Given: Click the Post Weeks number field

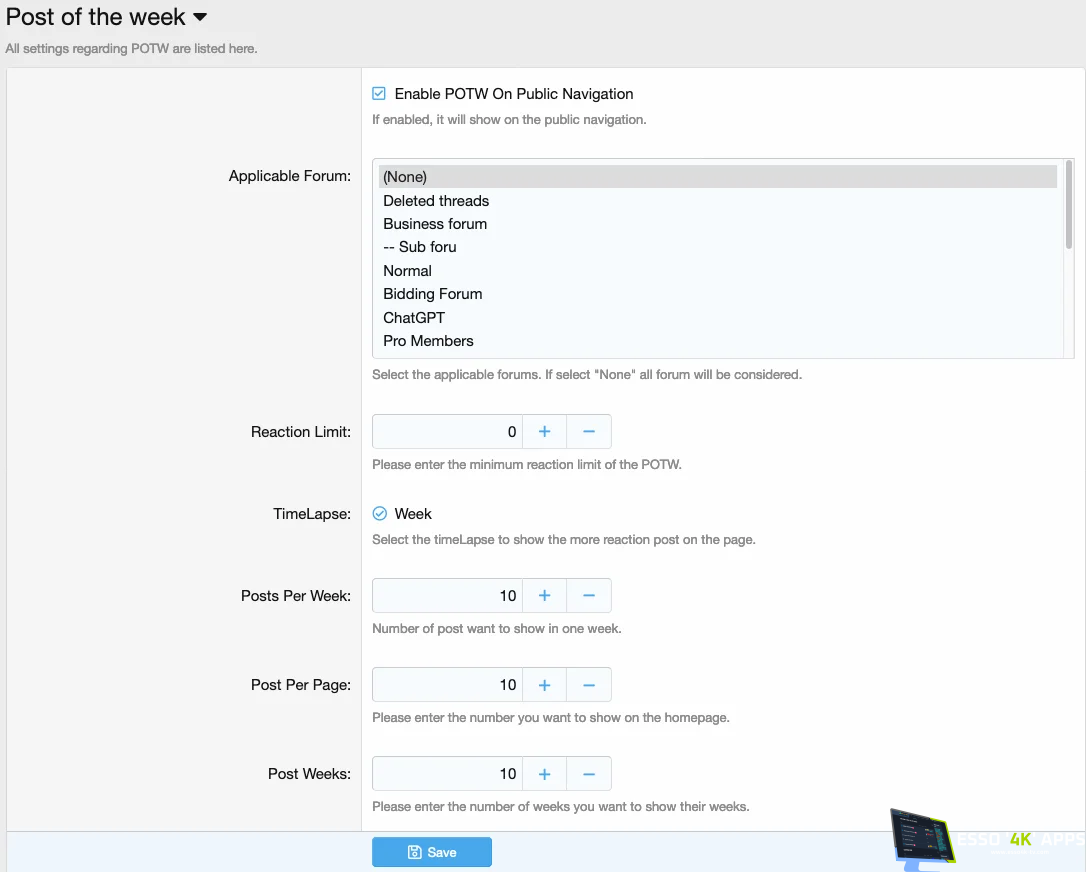Looking at the screenshot, I should [x=447, y=774].
